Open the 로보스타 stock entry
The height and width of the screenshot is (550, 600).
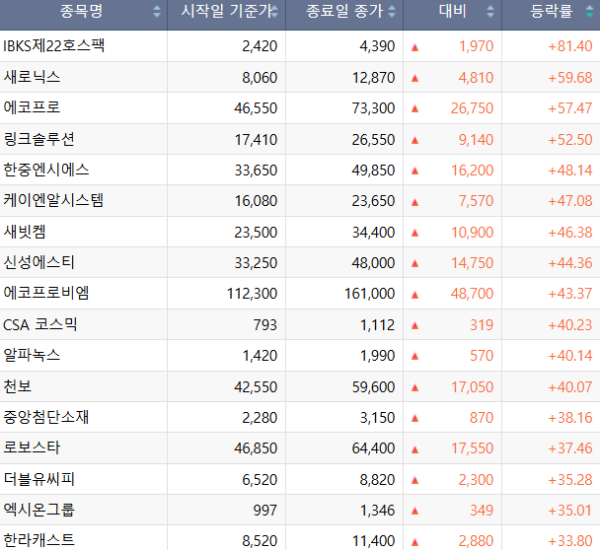32,449
